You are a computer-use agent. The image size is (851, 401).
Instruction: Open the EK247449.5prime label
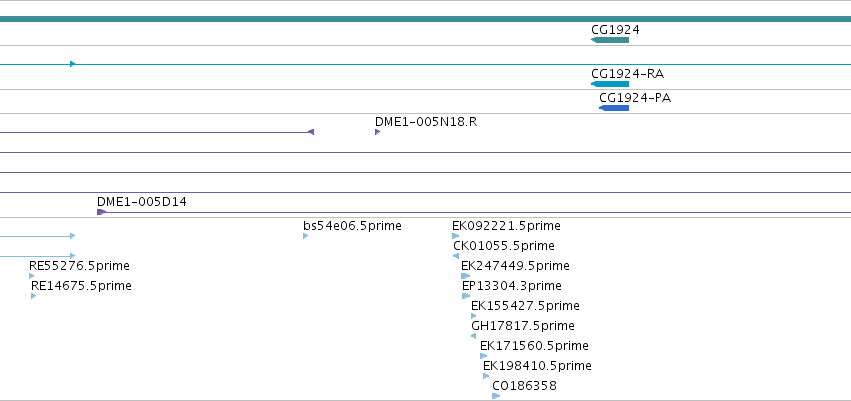point(515,266)
